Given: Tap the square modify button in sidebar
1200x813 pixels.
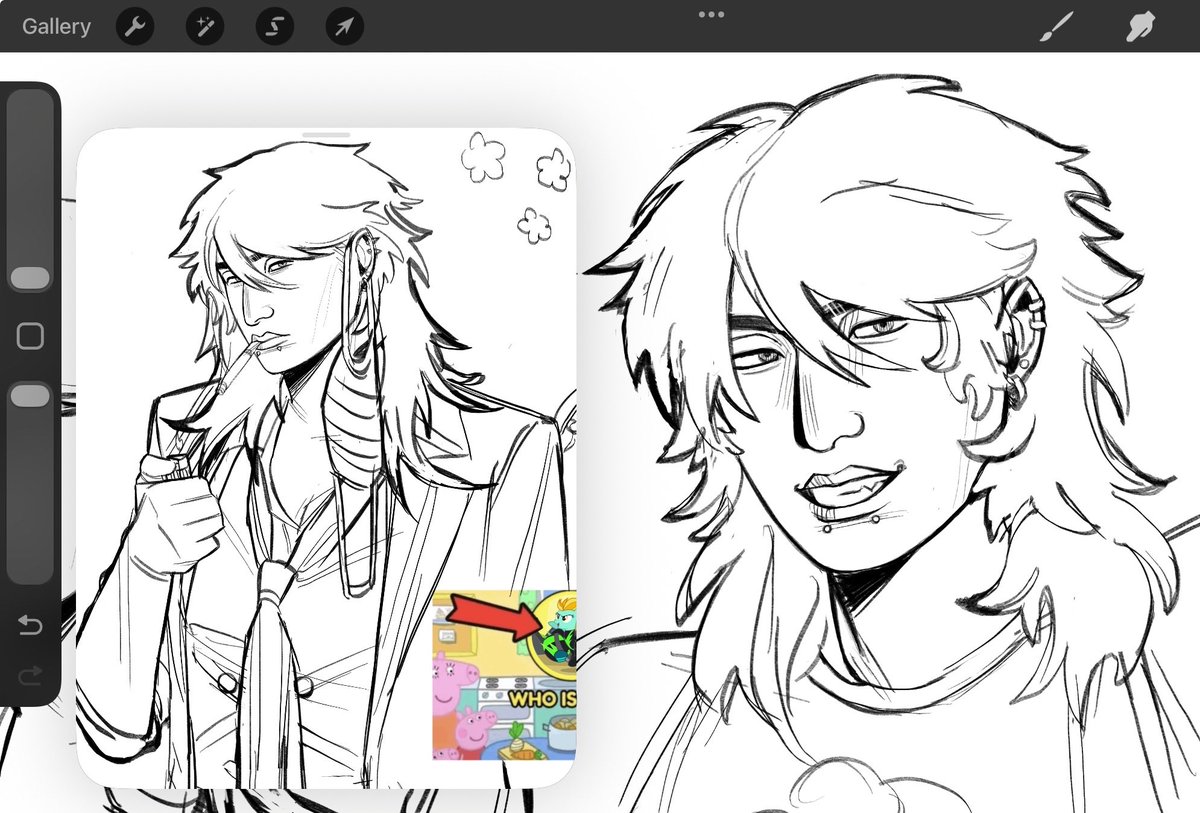Looking at the screenshot, I should tap(30, 337).
